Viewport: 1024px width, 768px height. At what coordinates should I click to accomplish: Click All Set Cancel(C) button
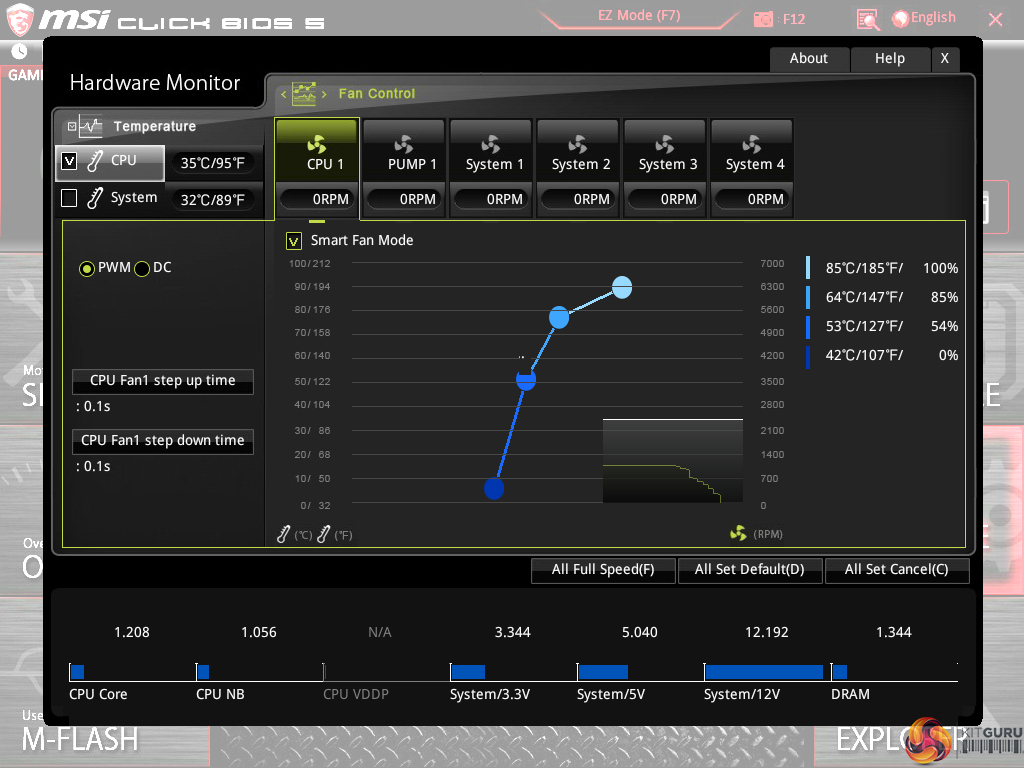coord(897,569)
